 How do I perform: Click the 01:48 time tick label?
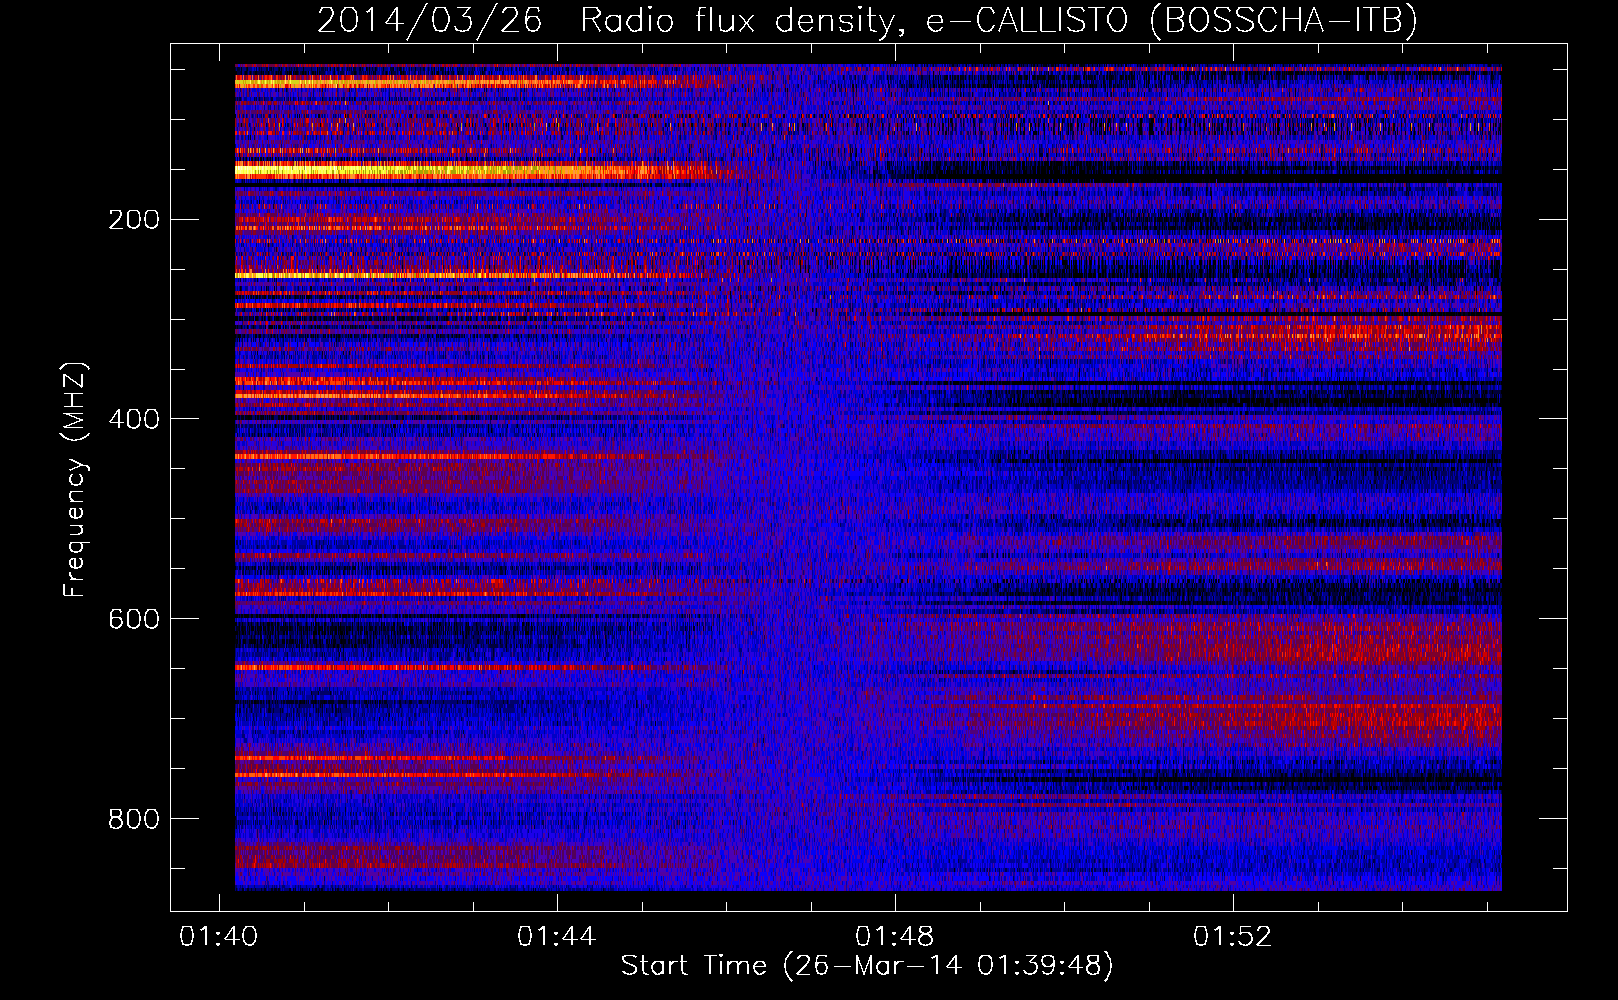pos(894,936)
